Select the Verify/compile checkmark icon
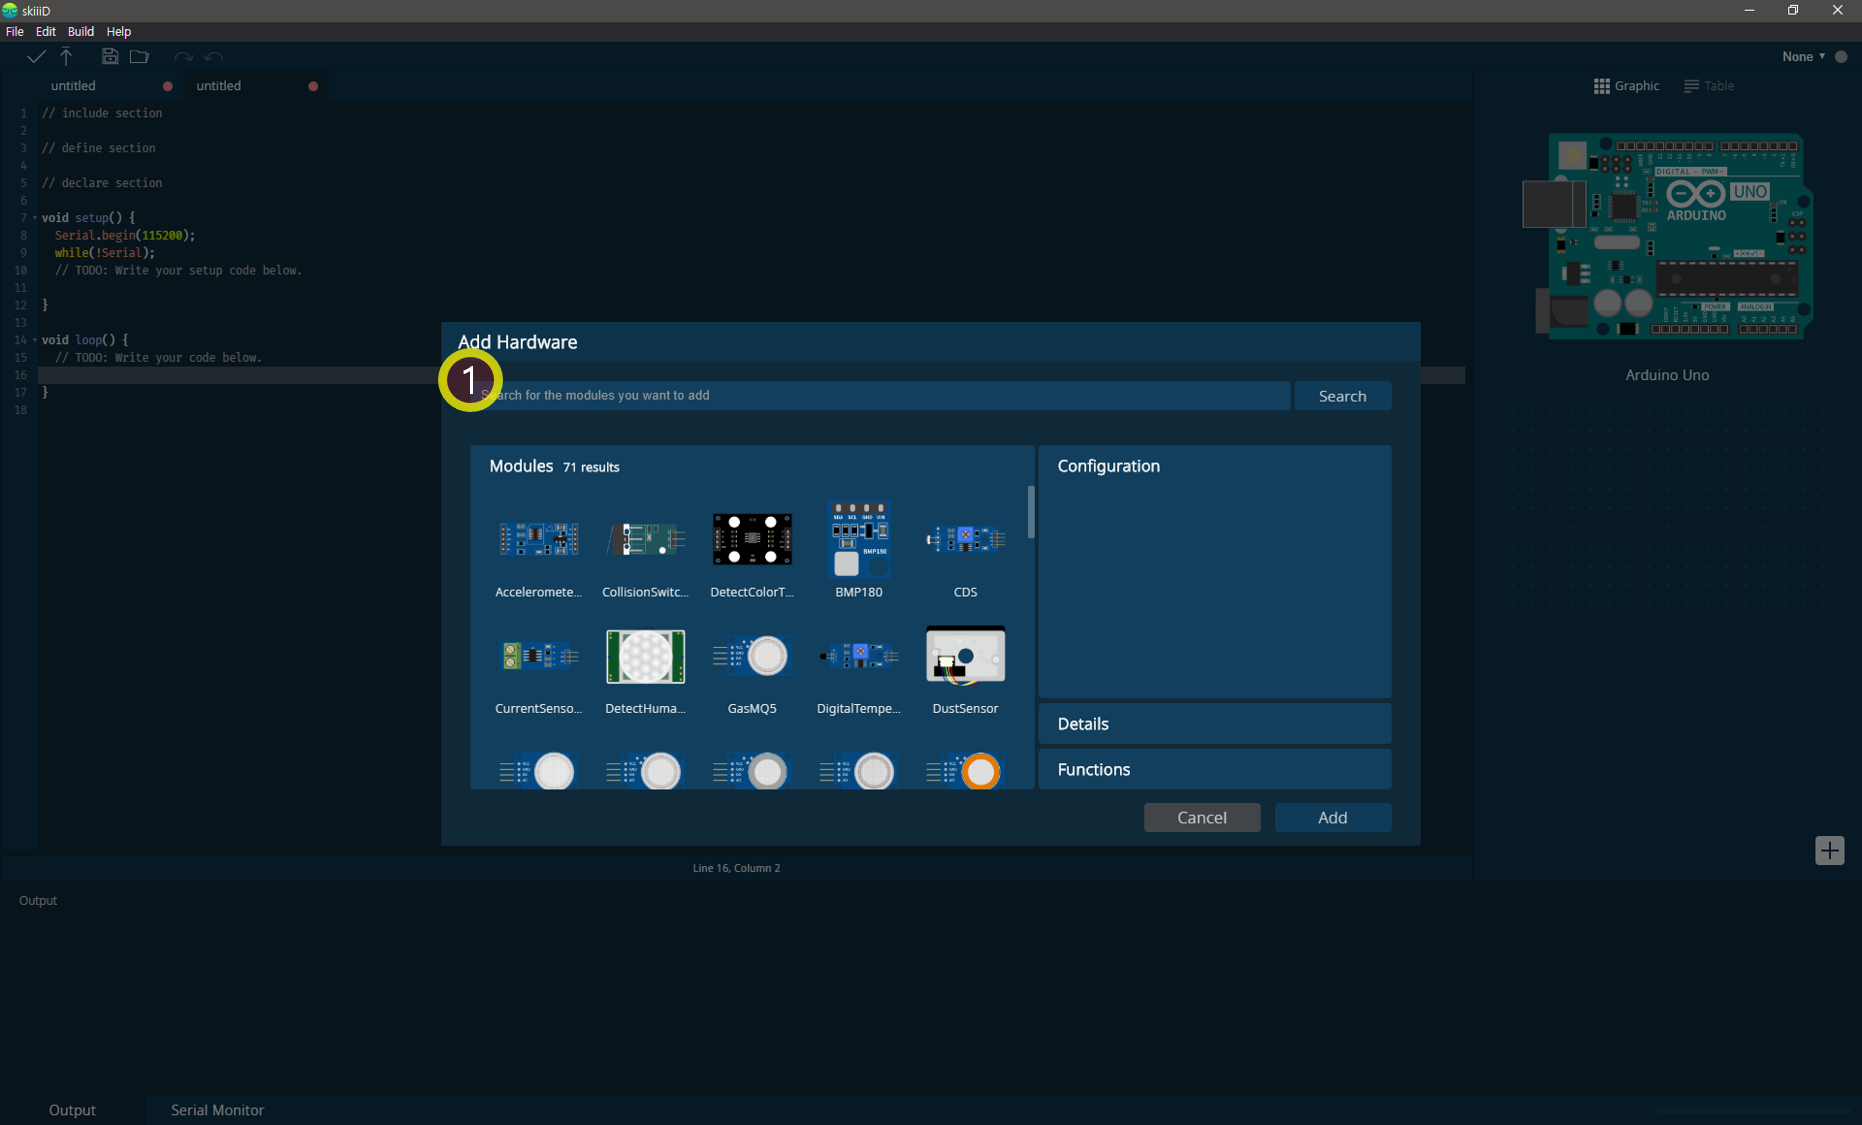Screen dimensions: 1862x1125 point(36,57)
